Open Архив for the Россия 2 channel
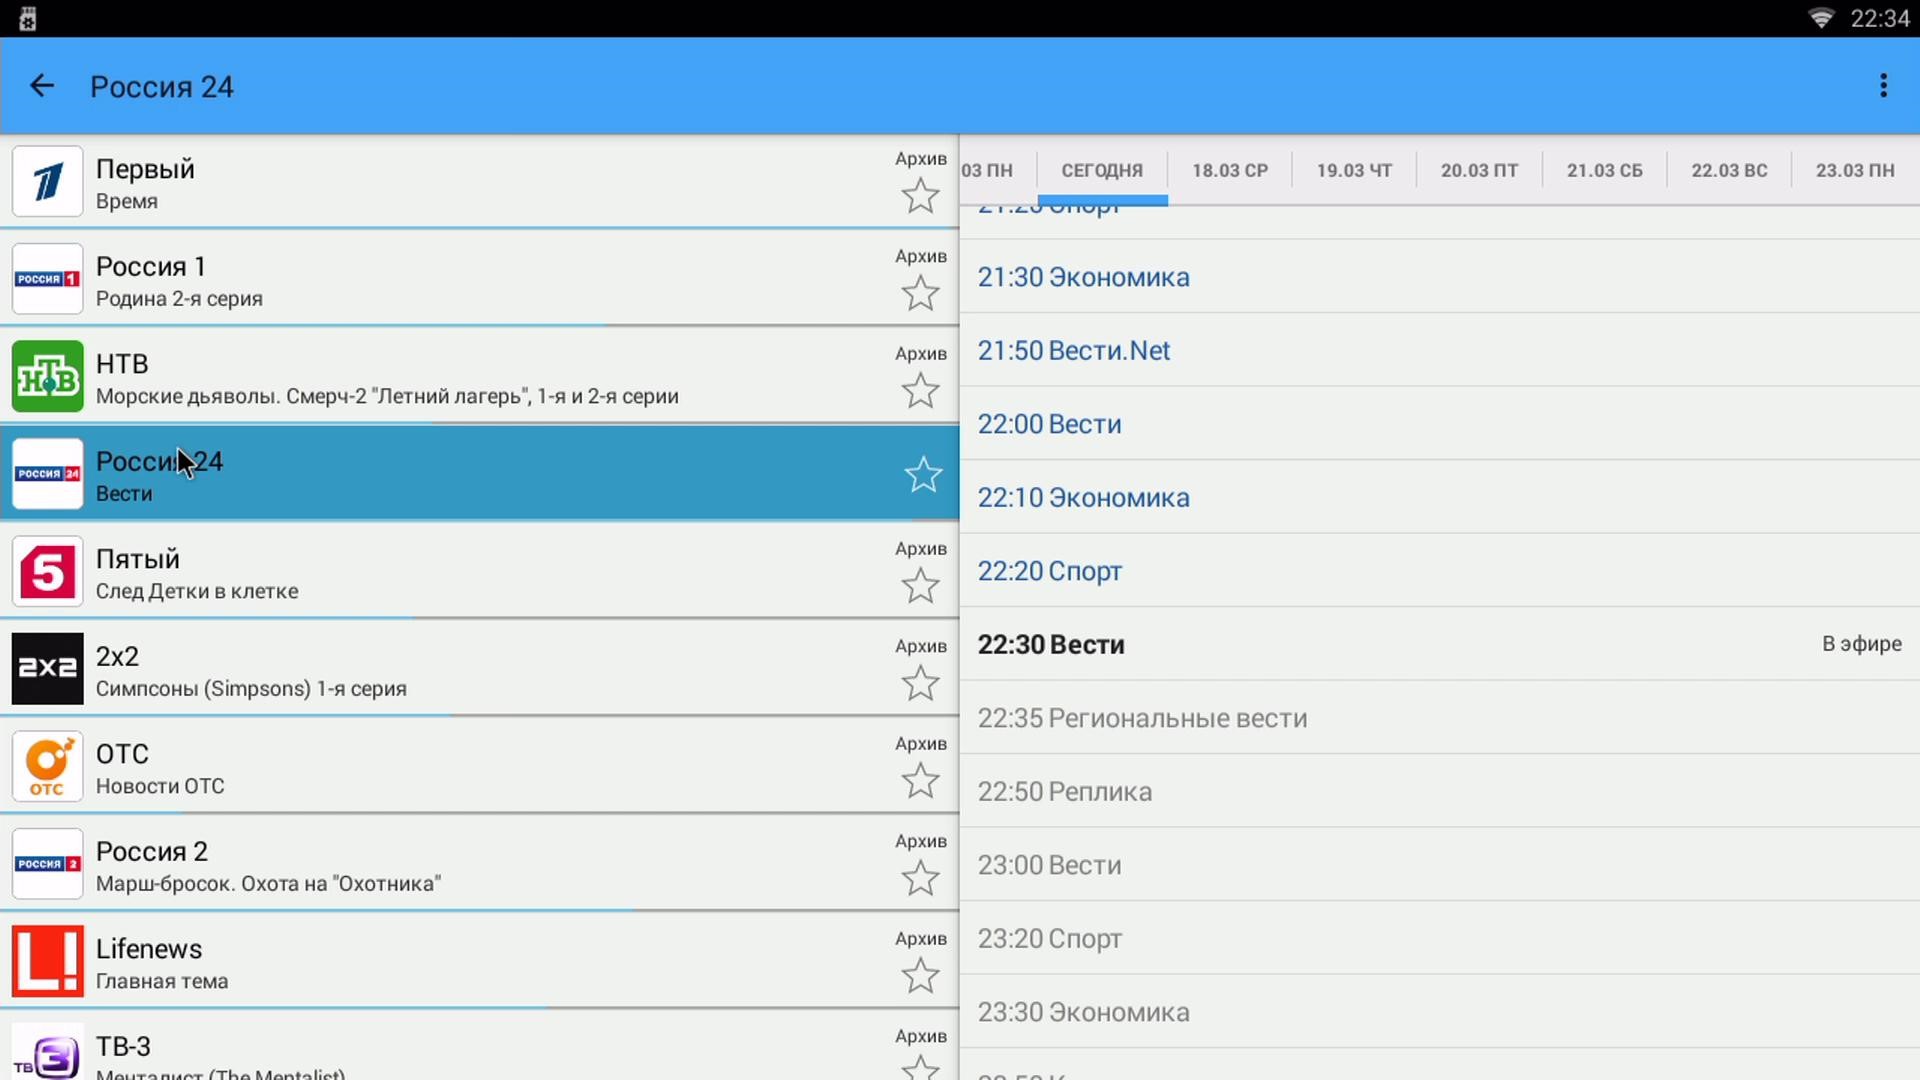This screenshot has width=1920, height=1080. (921, 842)
